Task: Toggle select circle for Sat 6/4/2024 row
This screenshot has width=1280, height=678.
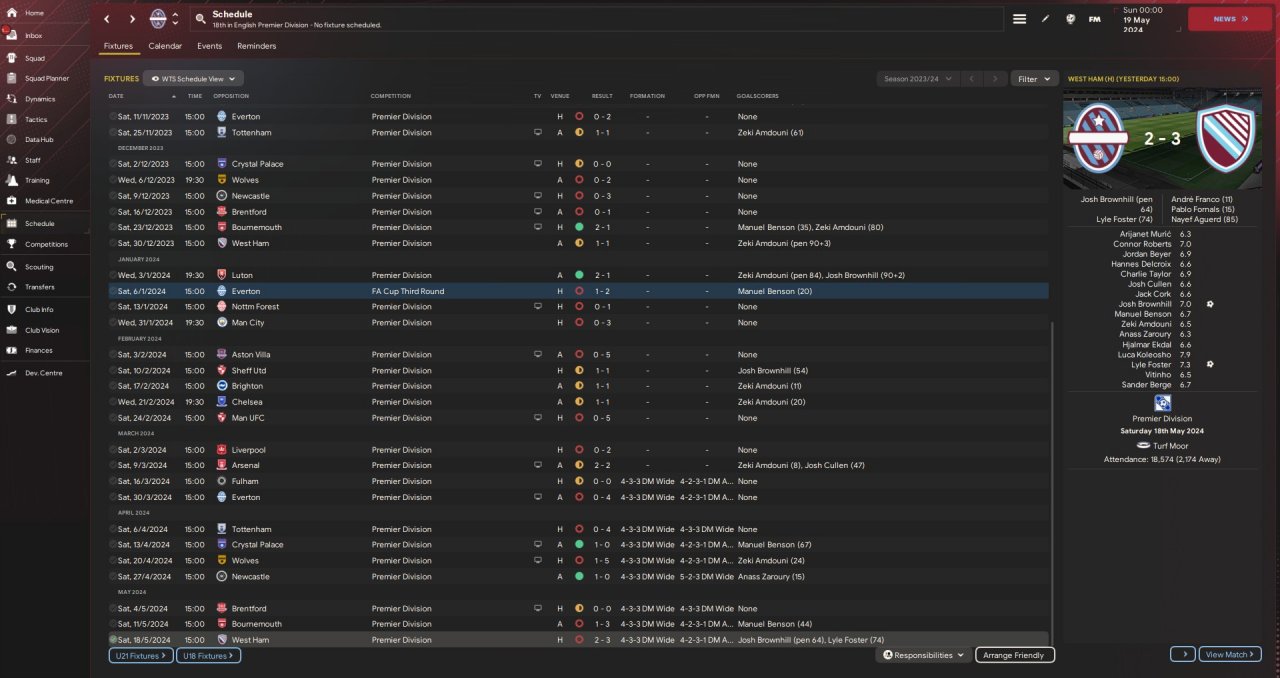Action: click(x=113, y=529)
